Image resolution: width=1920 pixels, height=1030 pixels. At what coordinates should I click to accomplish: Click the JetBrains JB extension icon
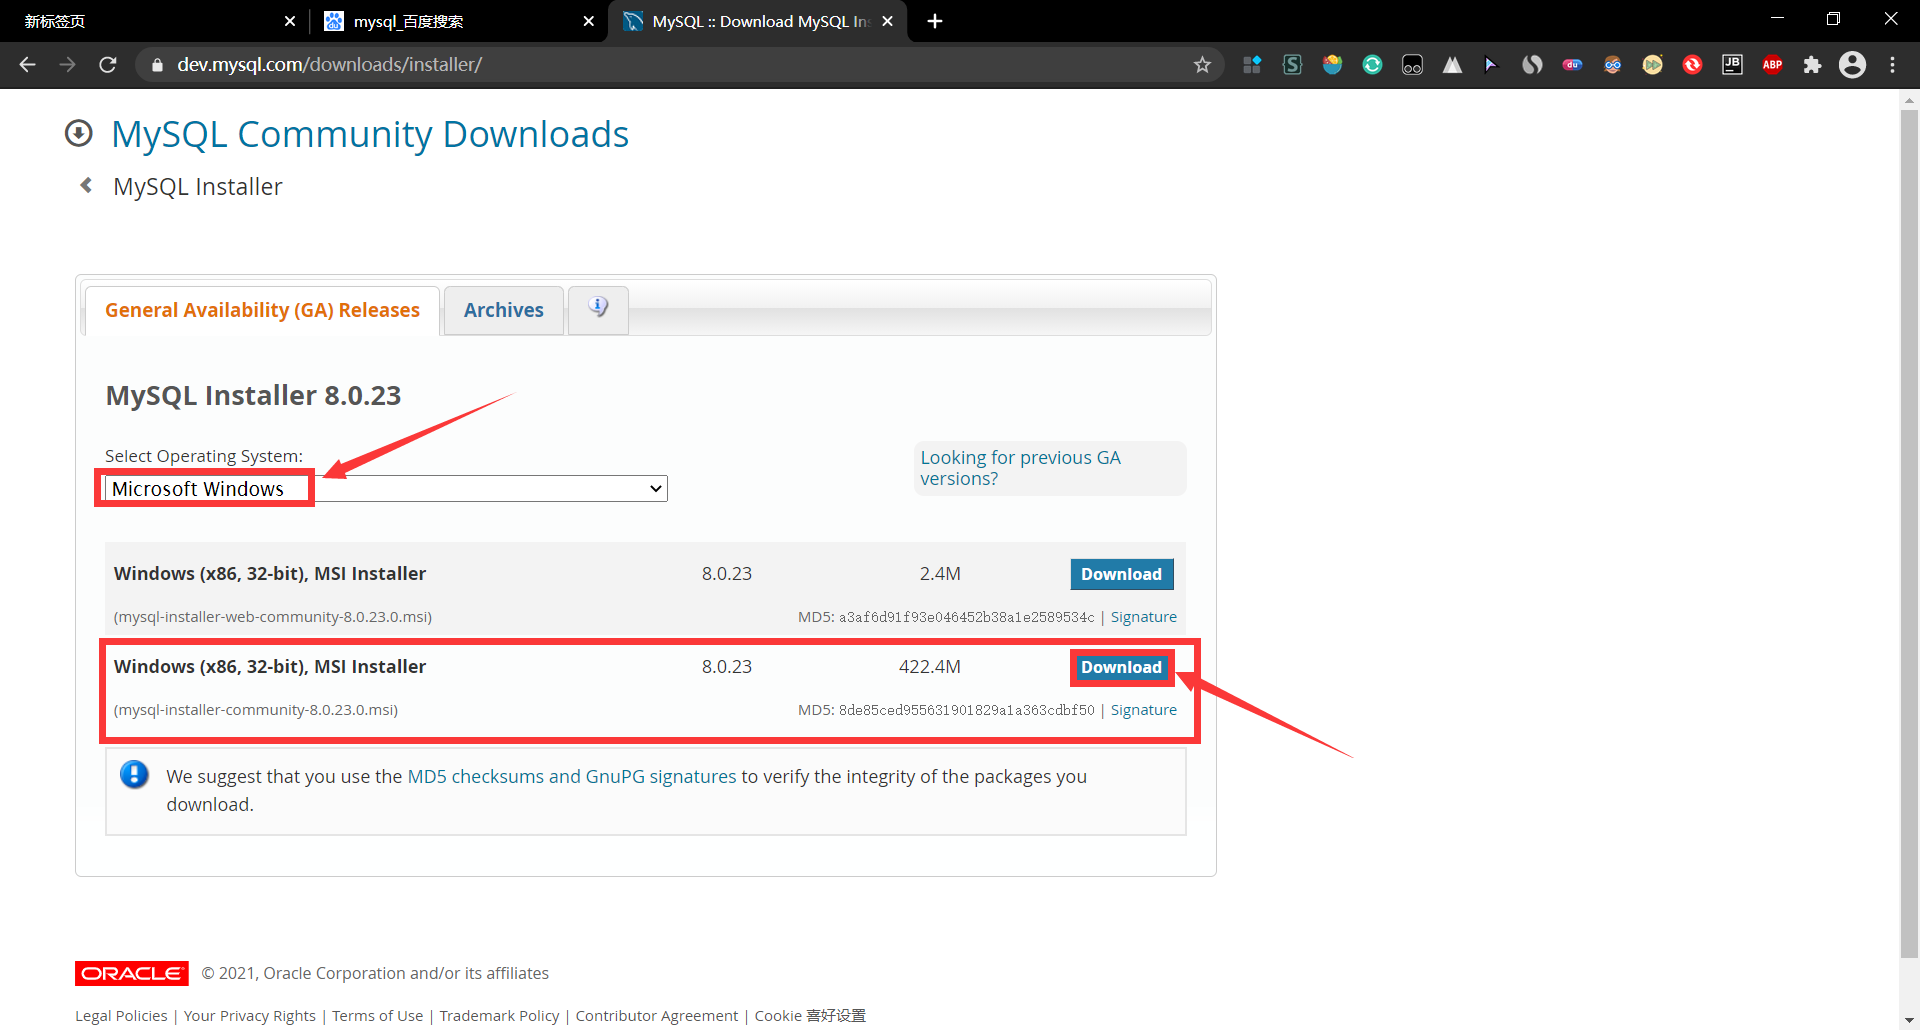(1732, 65)
